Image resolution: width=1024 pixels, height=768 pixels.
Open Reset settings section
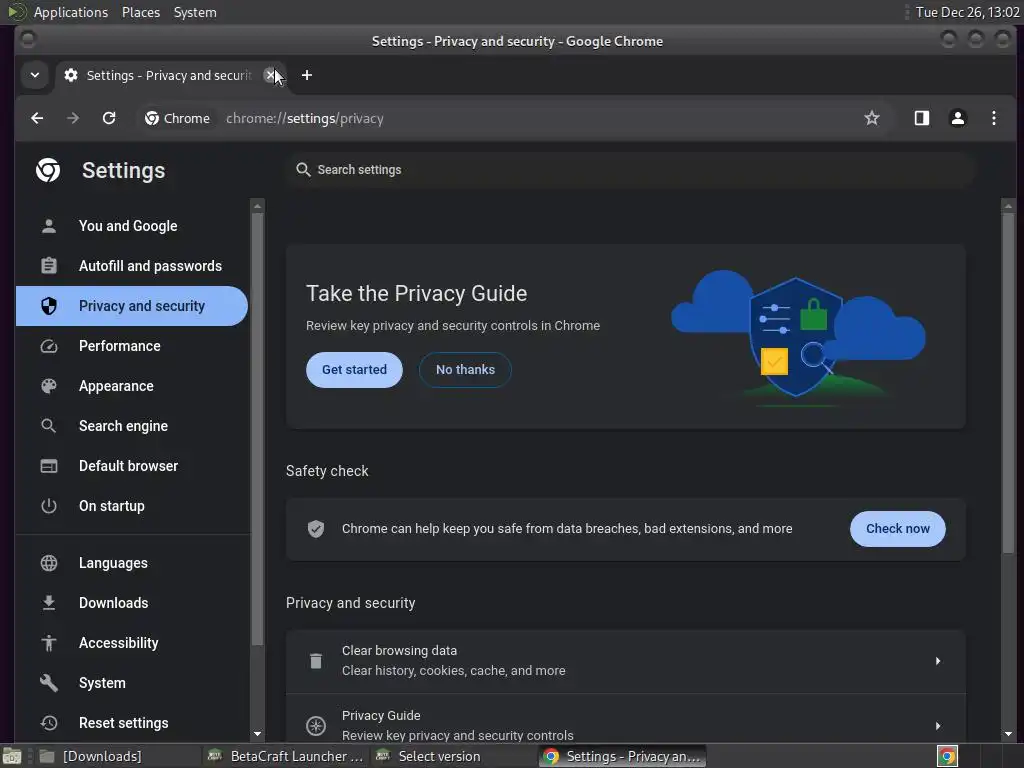[132, 723]
